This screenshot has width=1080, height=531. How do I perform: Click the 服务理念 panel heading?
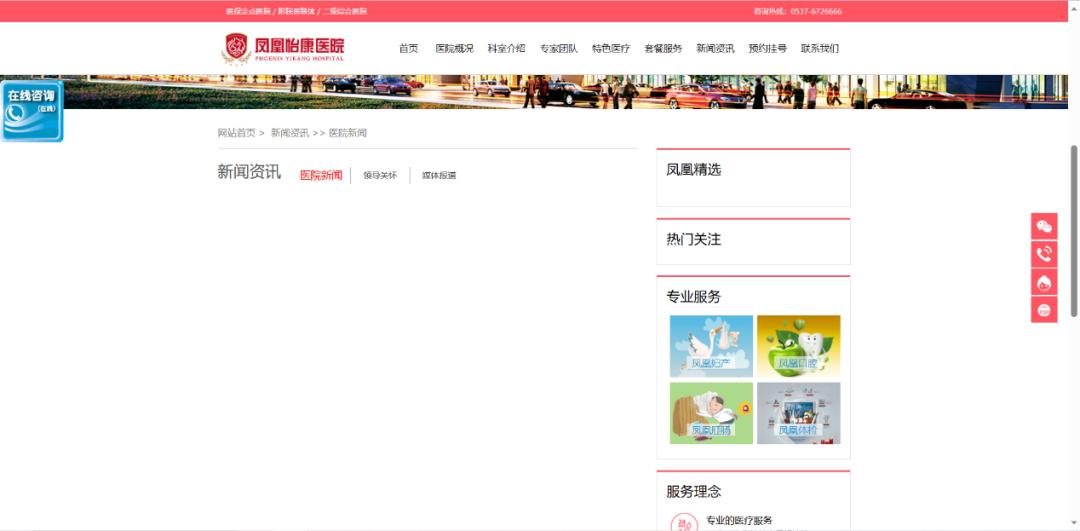point(694,492)
